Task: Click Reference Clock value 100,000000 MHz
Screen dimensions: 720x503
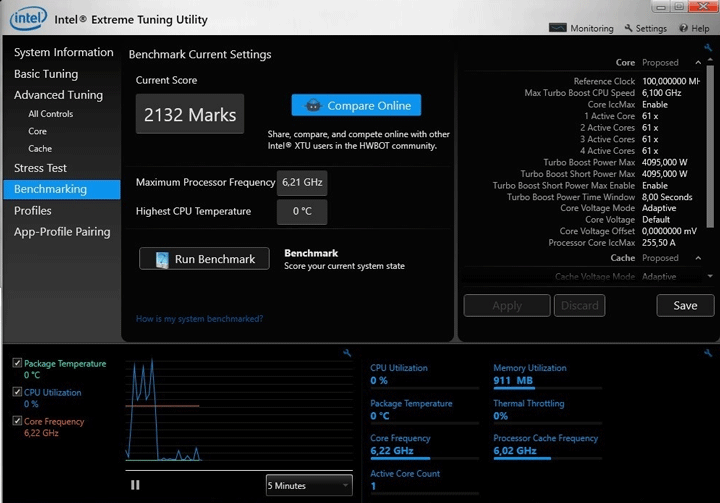Action: click(x=670, y=81)
